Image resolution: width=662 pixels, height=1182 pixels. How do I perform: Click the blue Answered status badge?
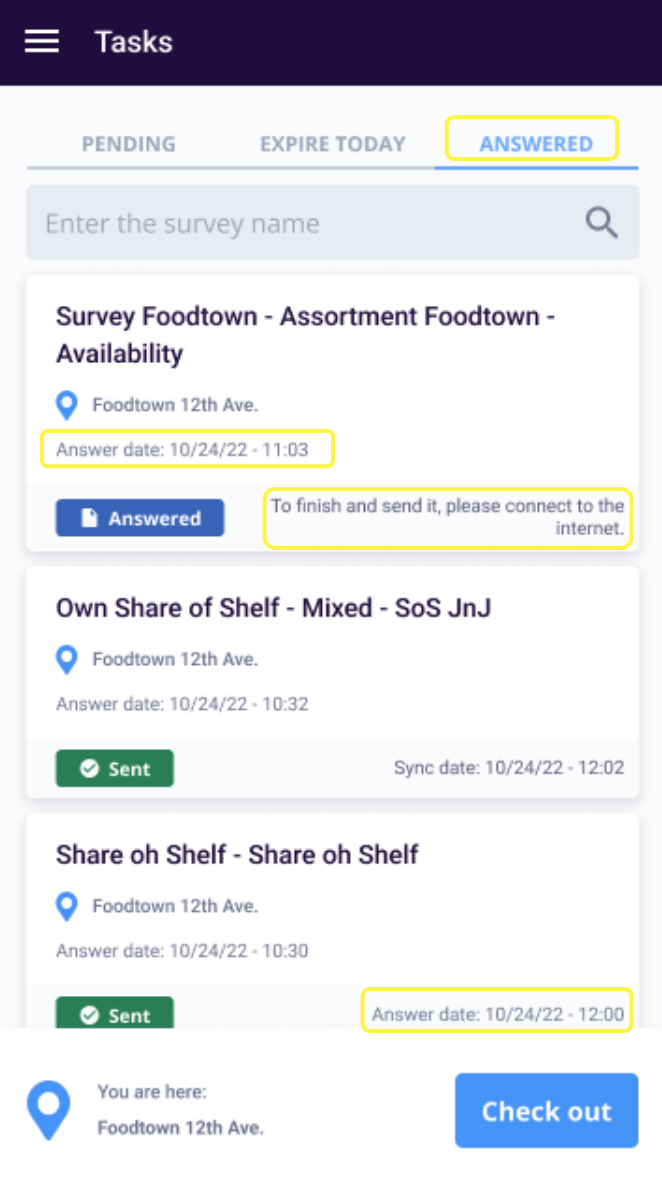tap(140, 518)
